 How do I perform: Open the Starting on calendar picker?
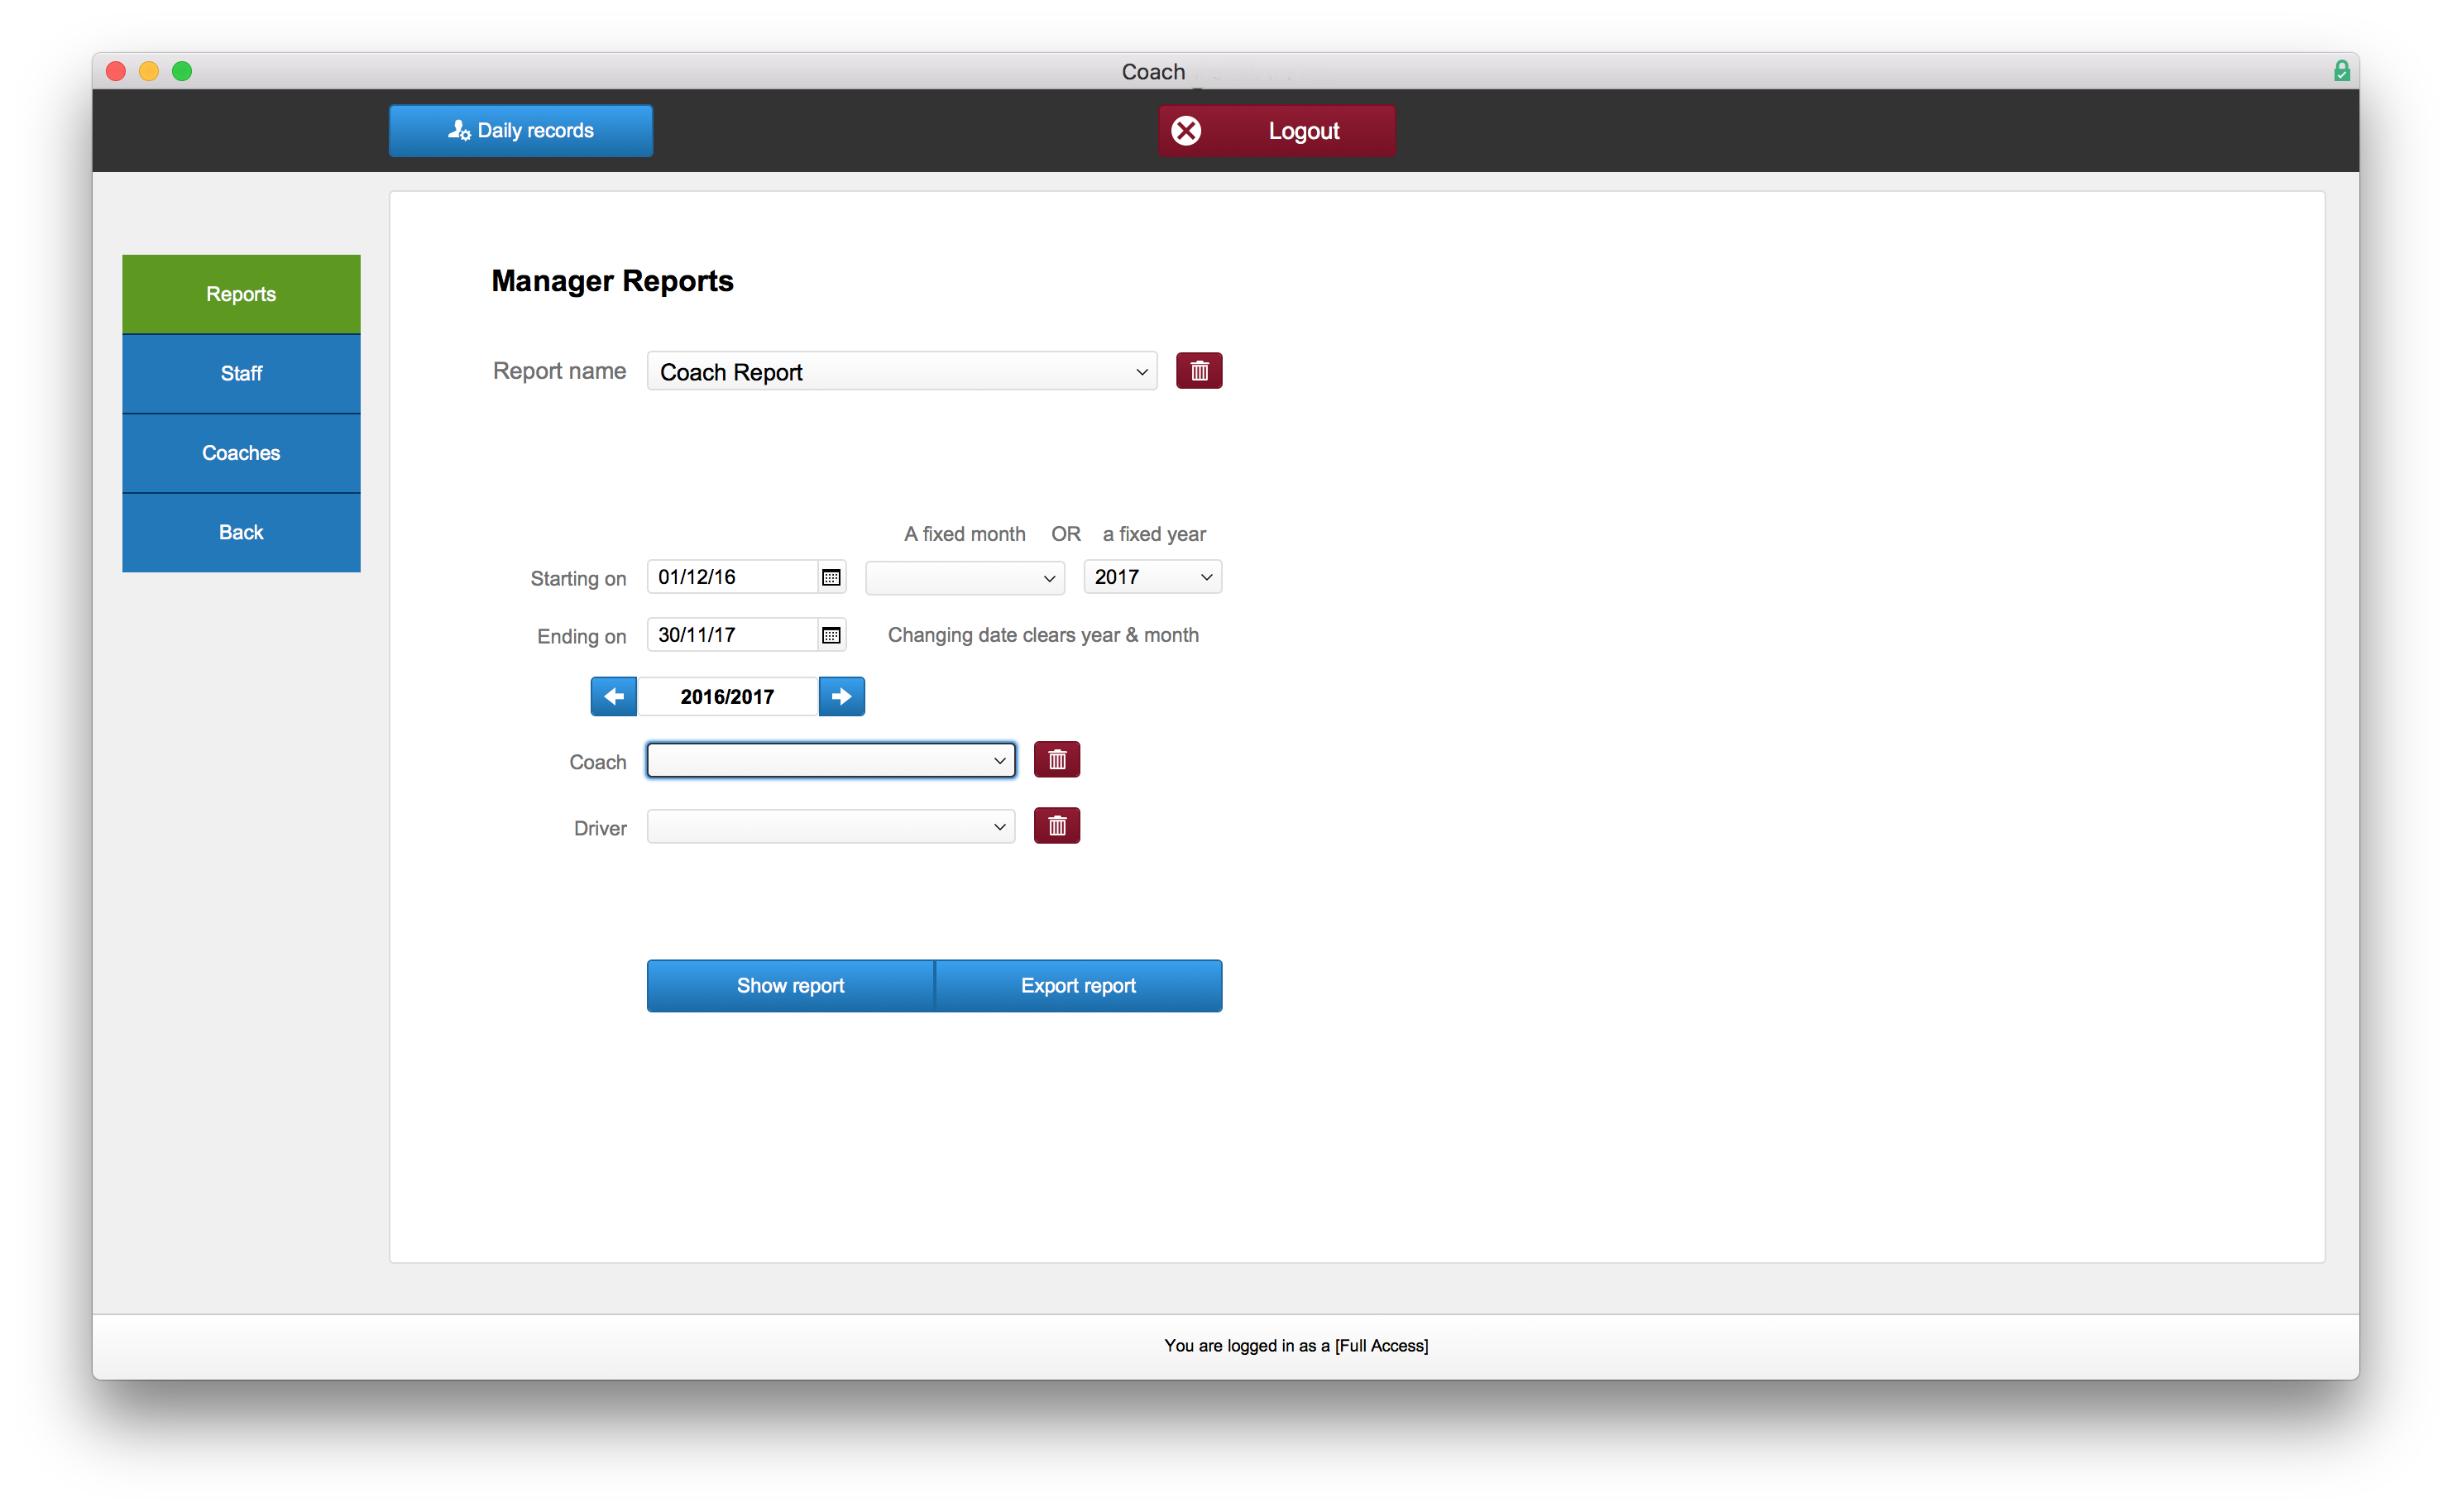(830, 577)
